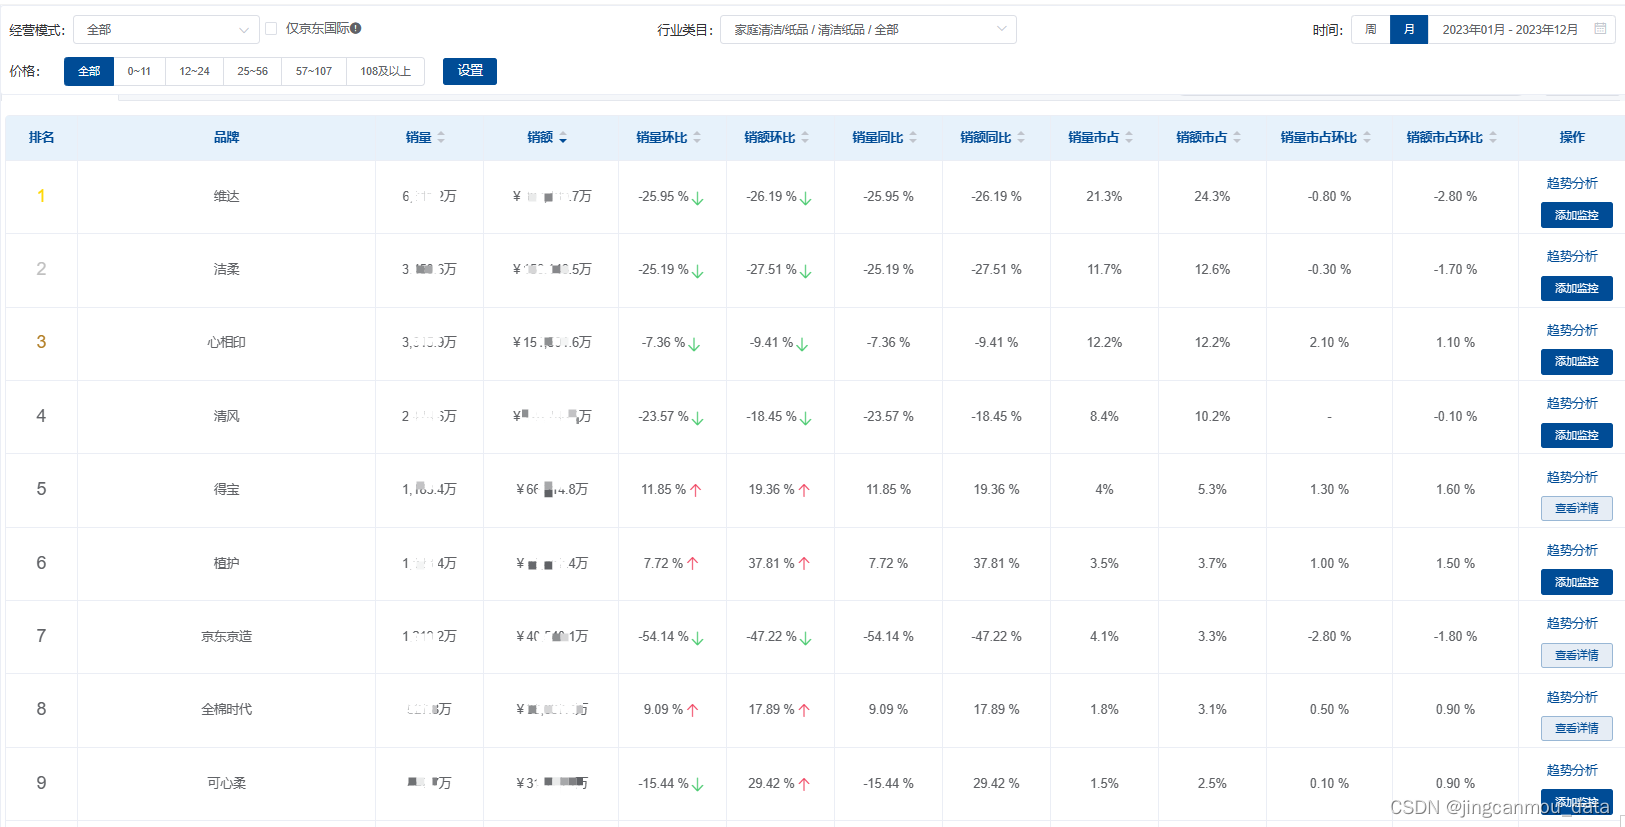Image resolution: width=1625 pixels, height=827 pixels.
Task: Click 添加监控 for 维达
Action: click(1577, 215)
